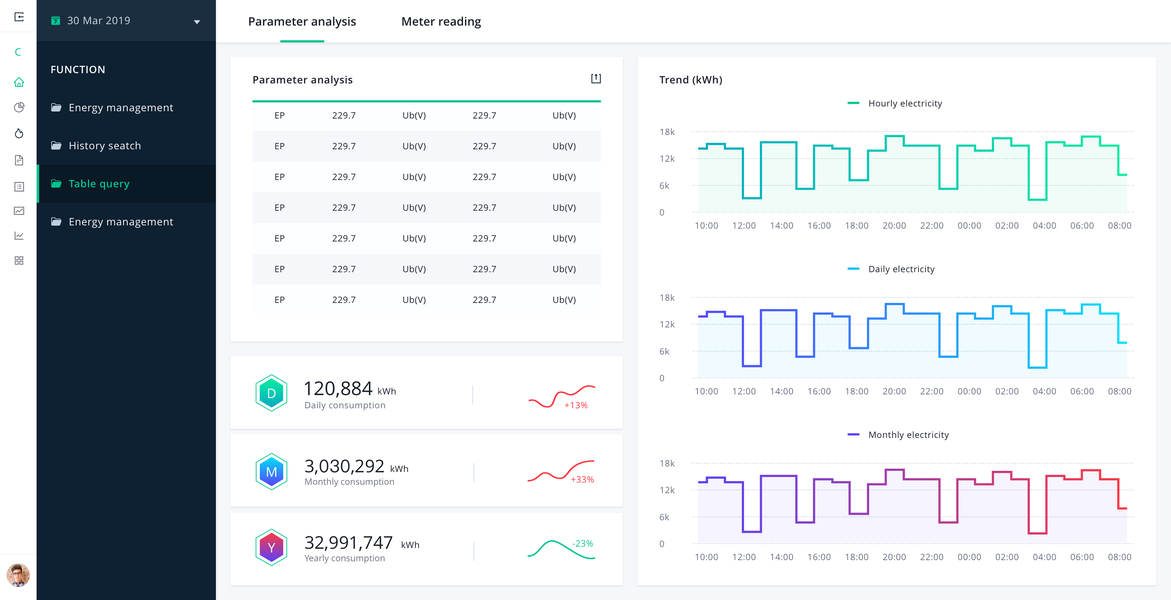
Task: Open the boxed trend chart icon
Action: coord(19,211)
